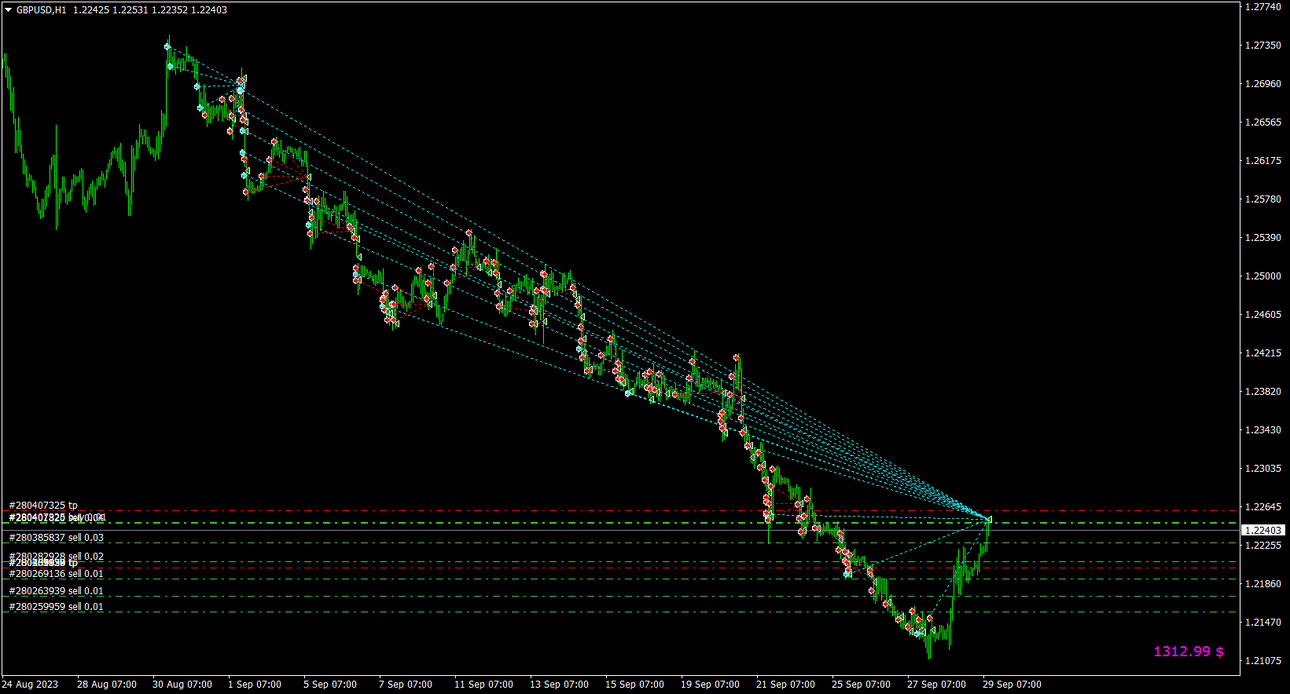Click the 1.21470 price scale label
This screenshot has height=694, width=1290.
point(1264,622)
